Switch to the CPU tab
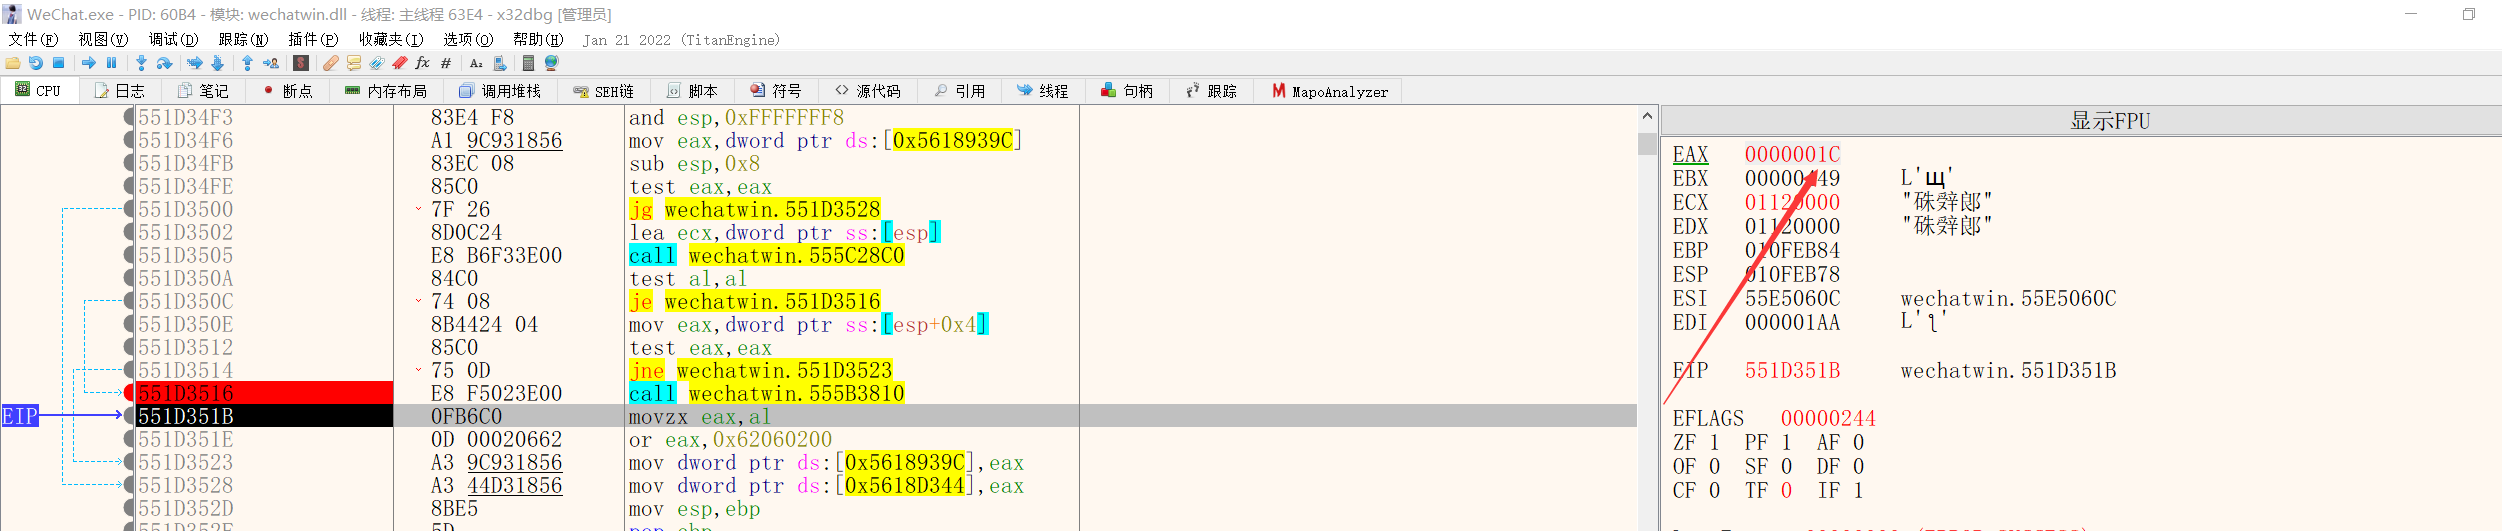The width and height of the screenshot is (2502, 531). click(38, 91)
